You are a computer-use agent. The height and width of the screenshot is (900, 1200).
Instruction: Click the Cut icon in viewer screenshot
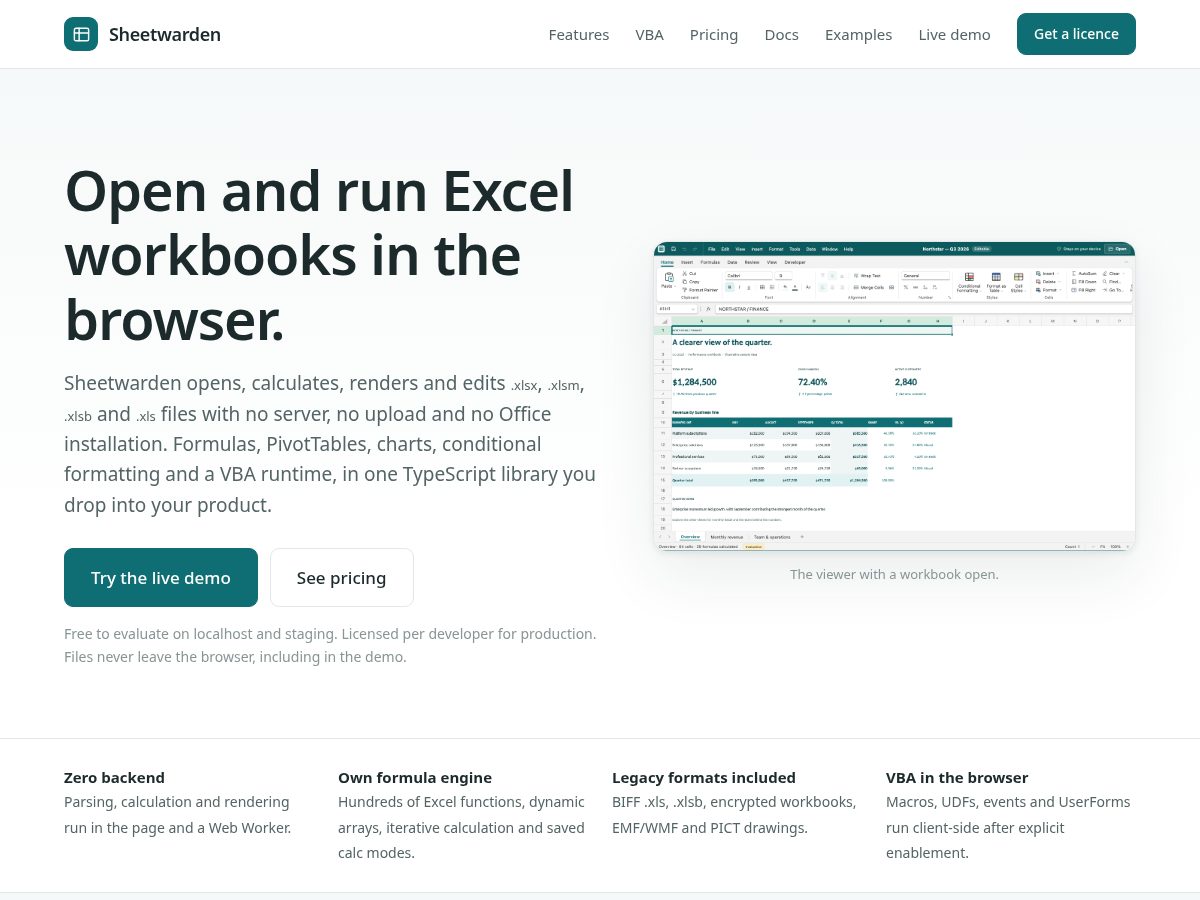685,274
